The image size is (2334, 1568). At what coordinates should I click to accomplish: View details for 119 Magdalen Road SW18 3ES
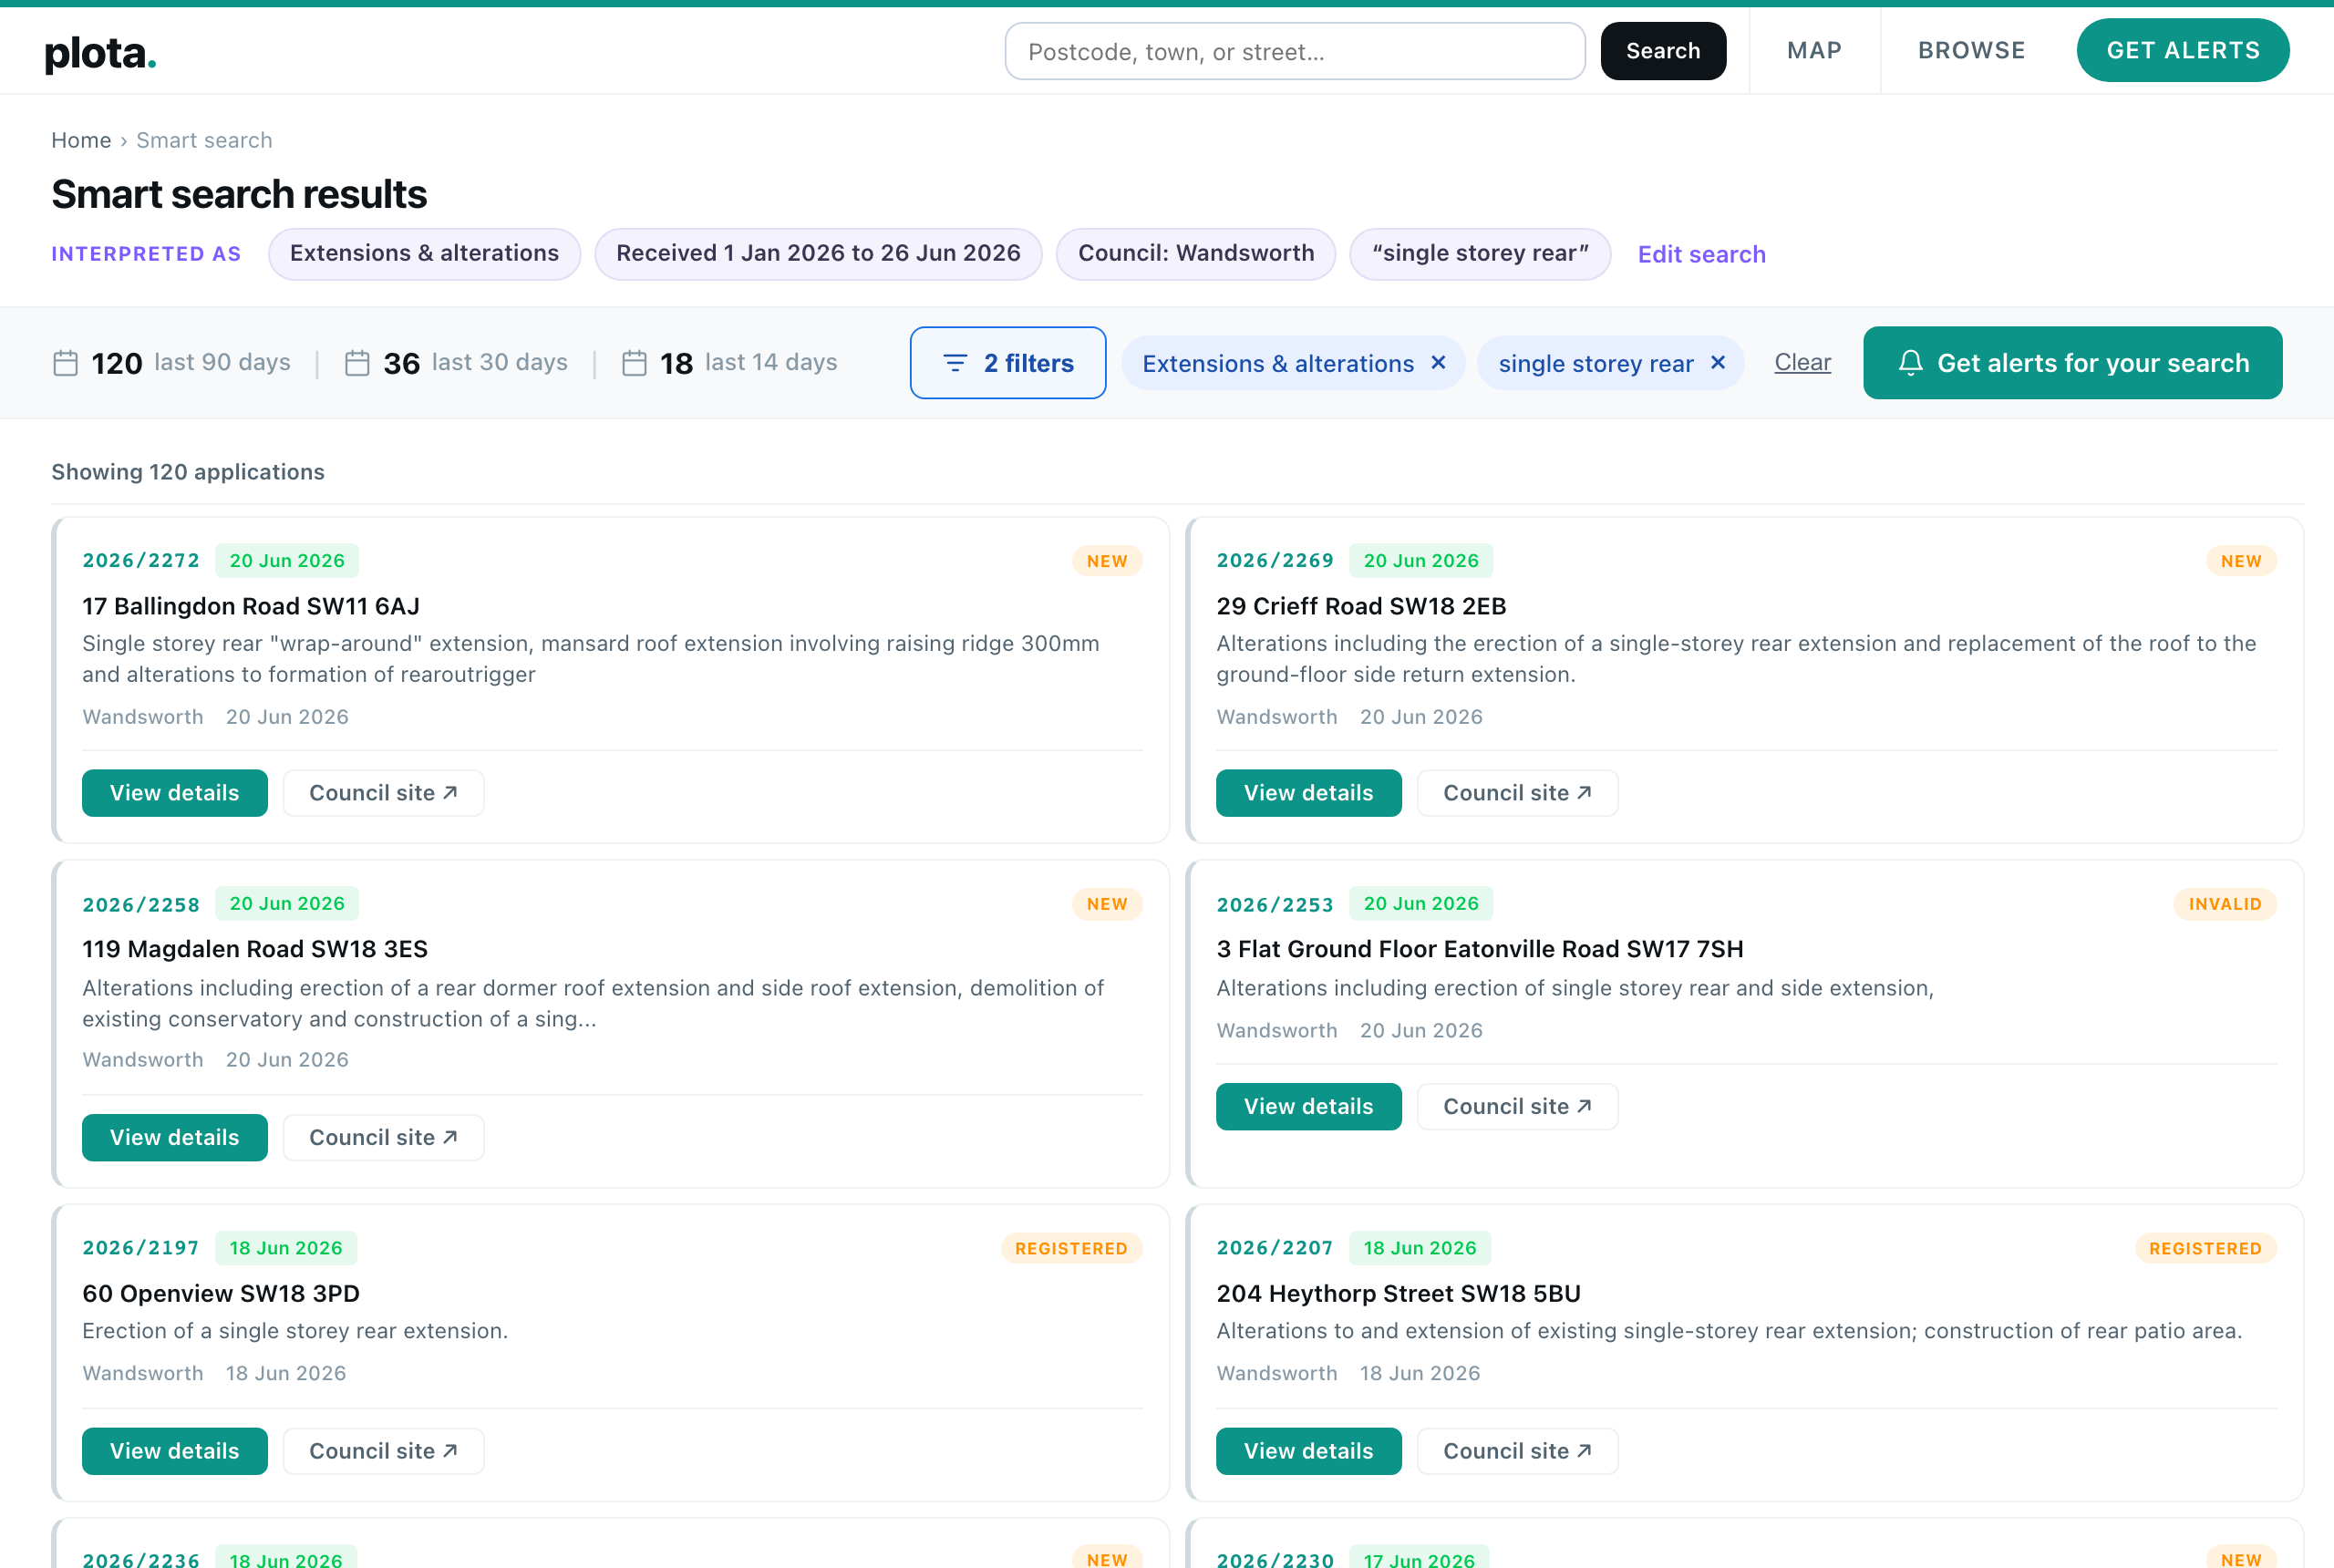point(174,1137)
